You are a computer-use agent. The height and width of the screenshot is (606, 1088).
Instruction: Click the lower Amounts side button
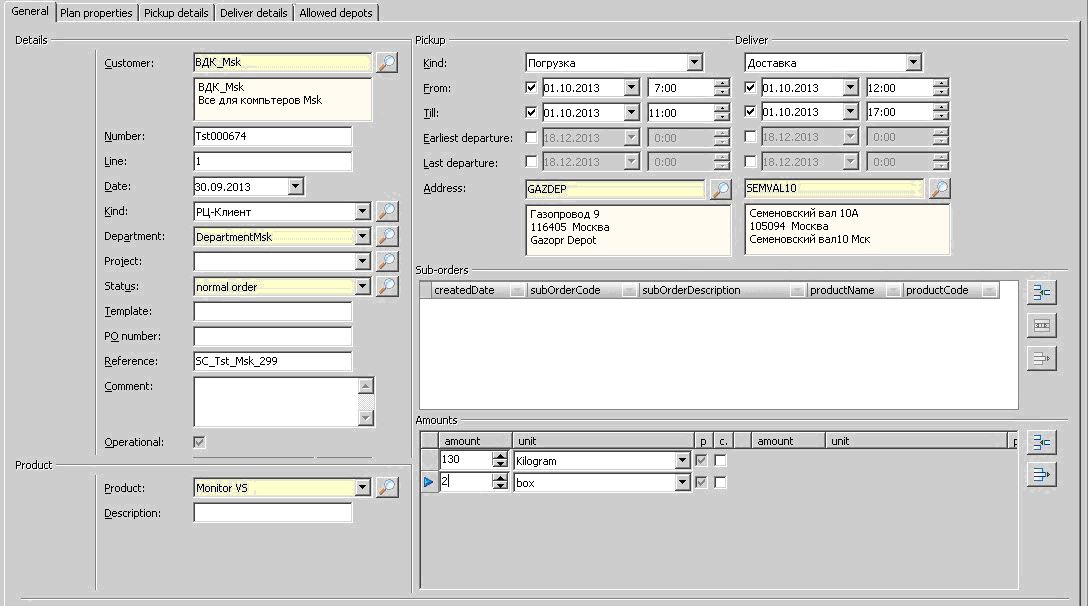[1042, 475]
